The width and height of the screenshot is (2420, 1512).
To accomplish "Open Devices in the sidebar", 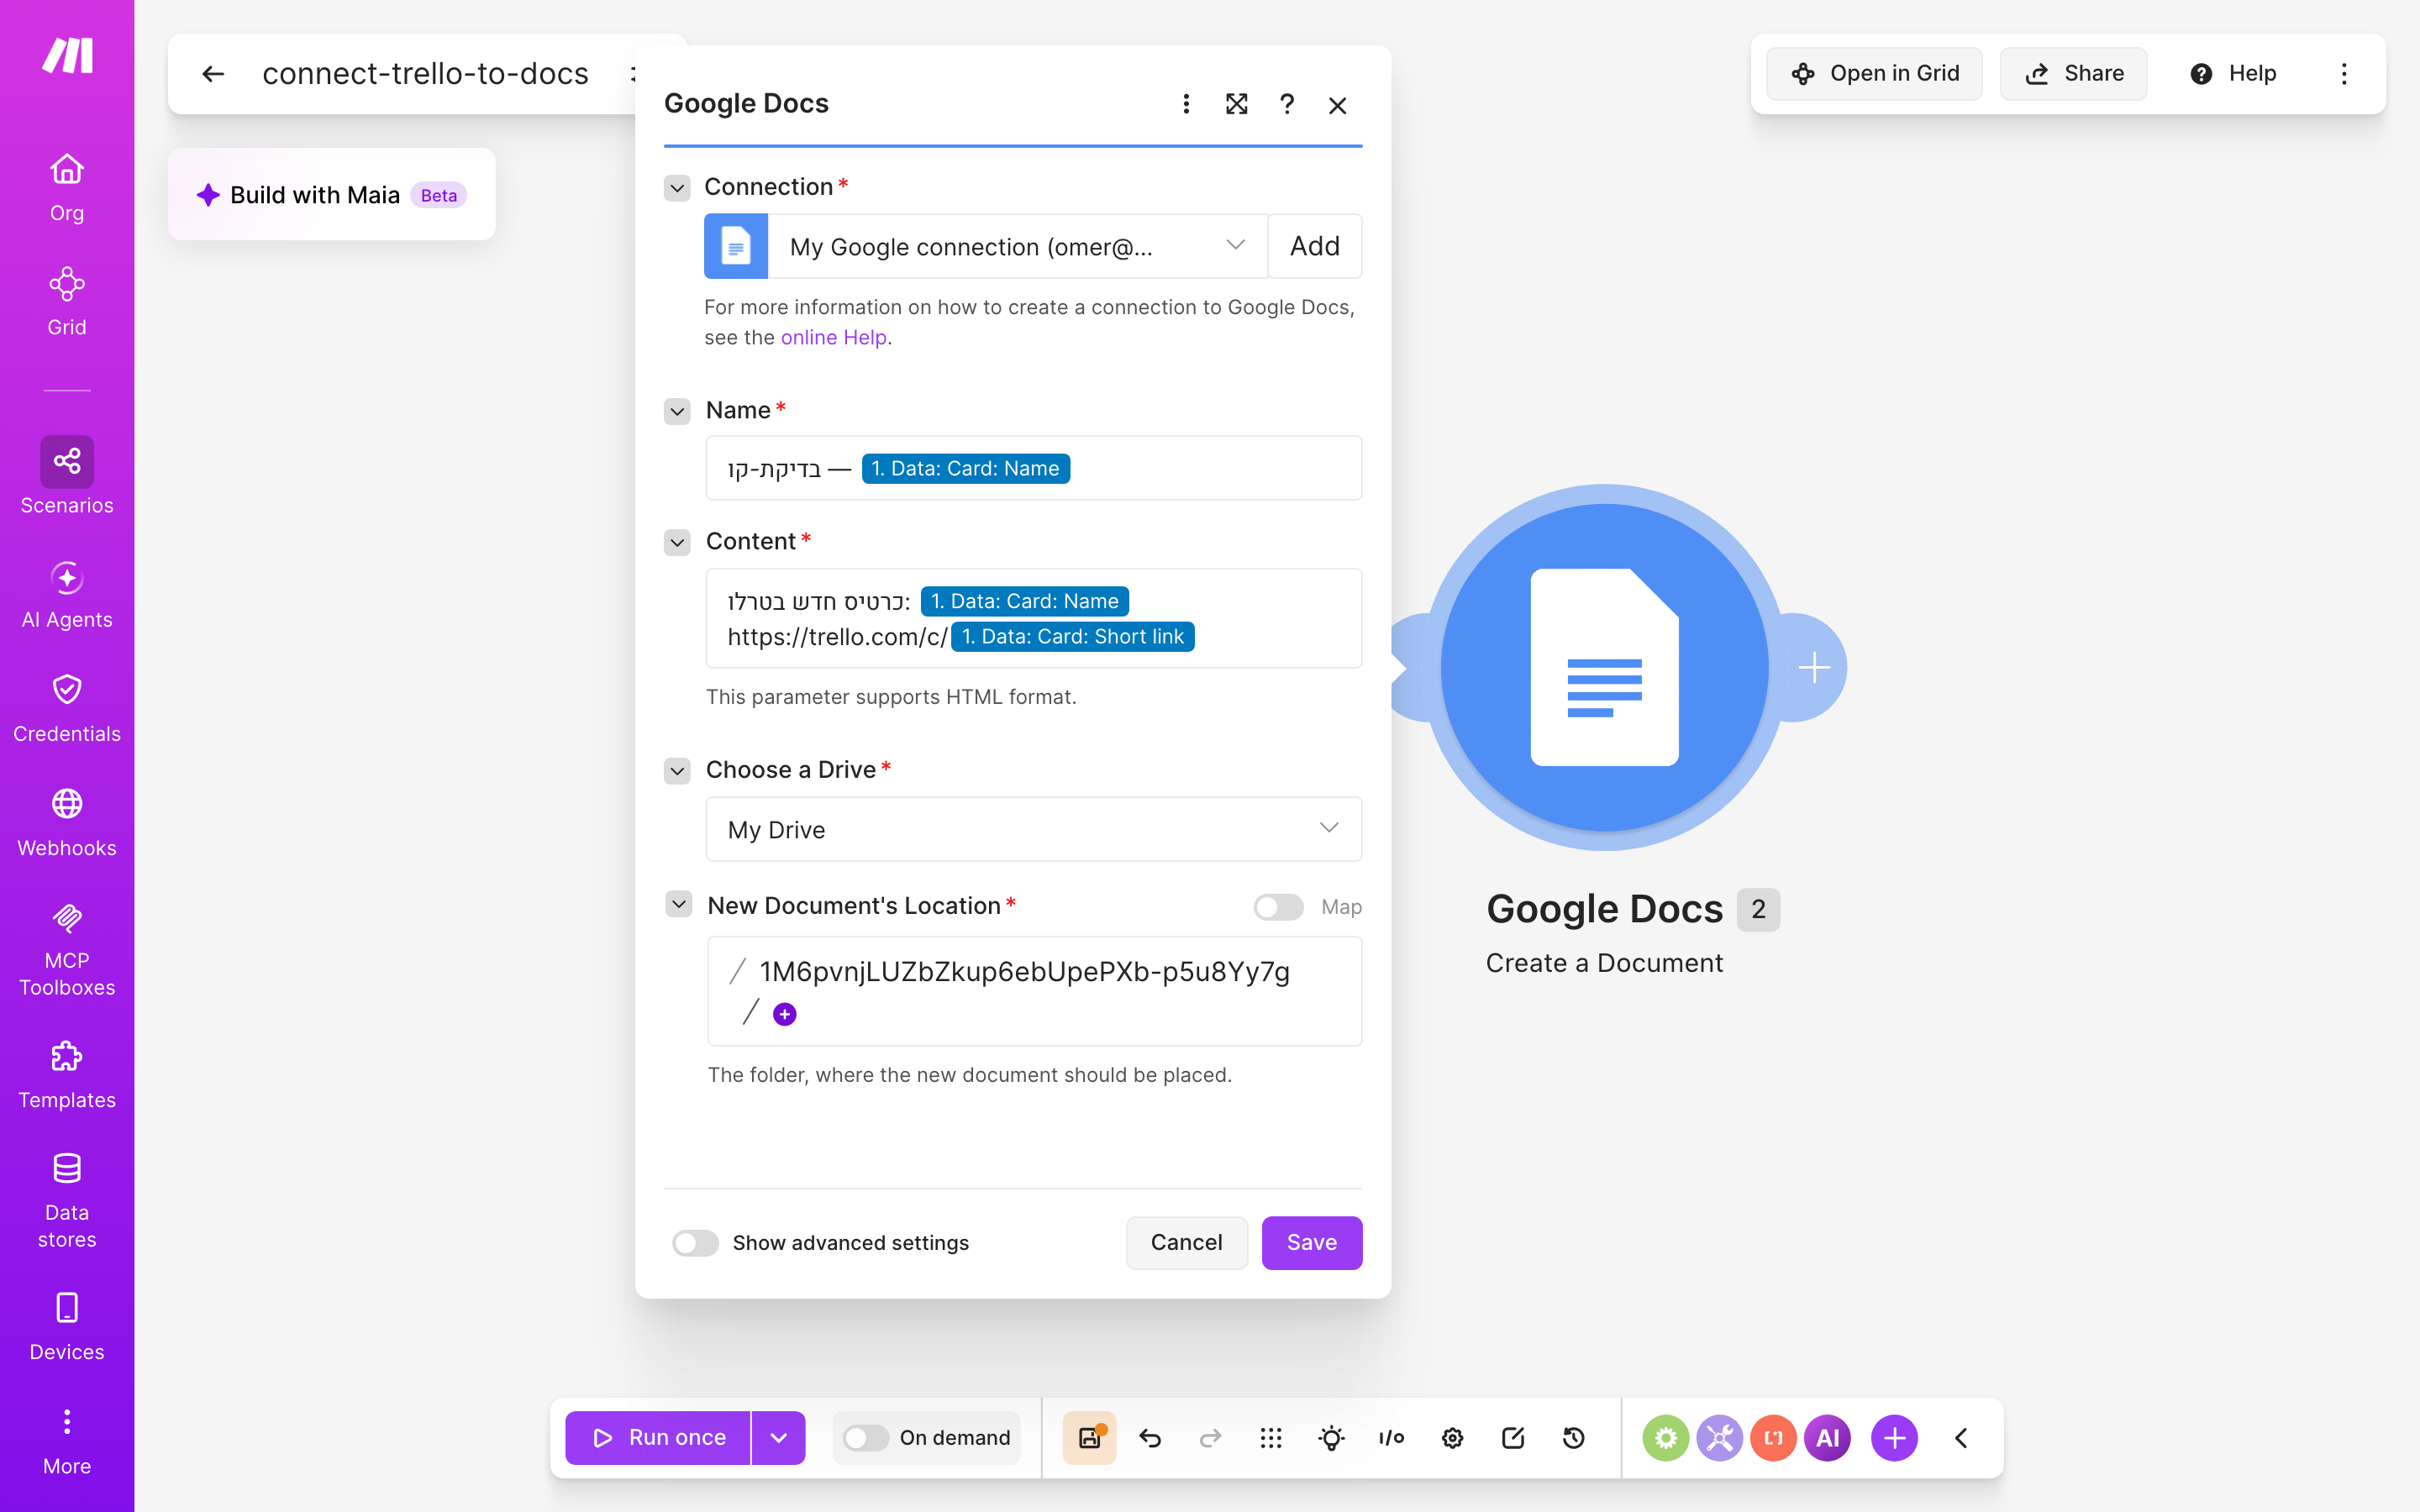I will tap(67, 1328).
